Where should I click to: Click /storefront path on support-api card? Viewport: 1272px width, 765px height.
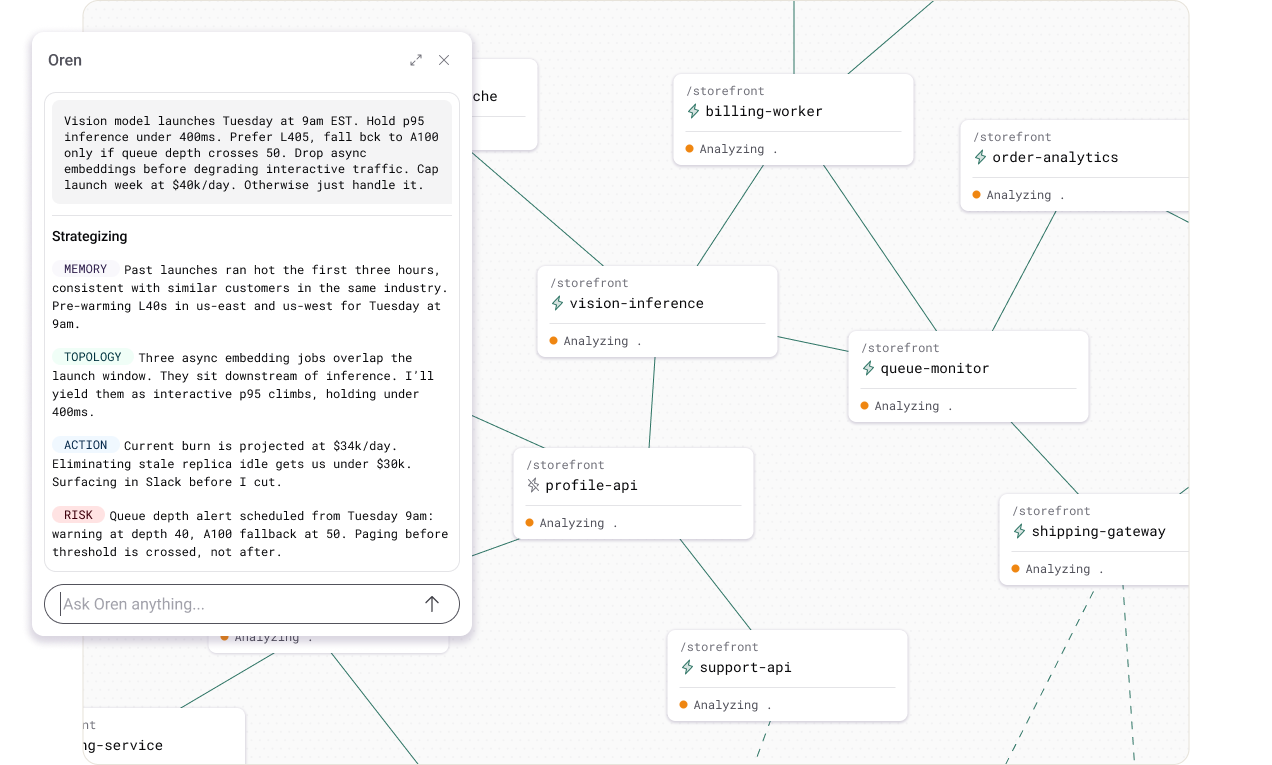tap(719, 647)
